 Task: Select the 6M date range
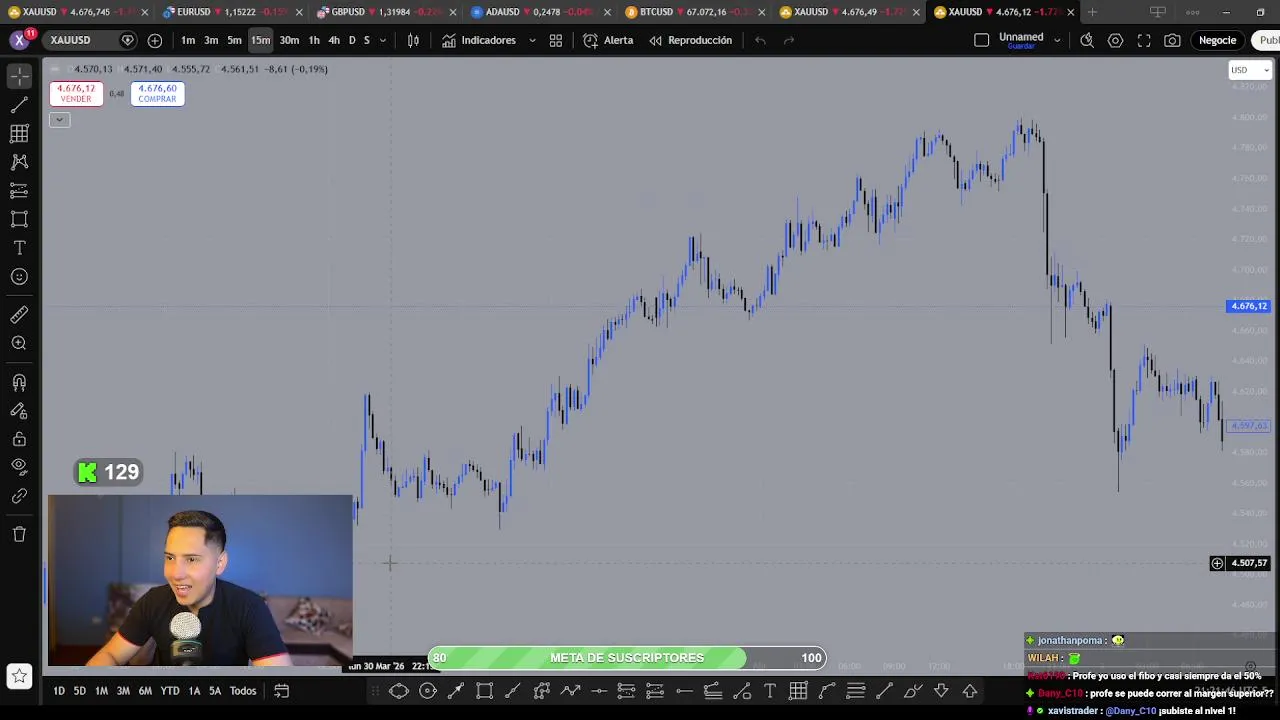click(145, 691)
